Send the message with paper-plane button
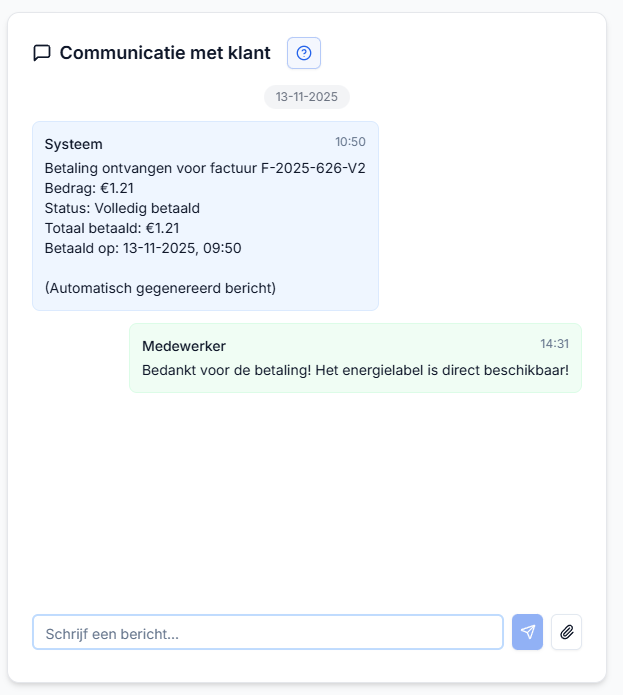623x695 pixels. point(527,632)
